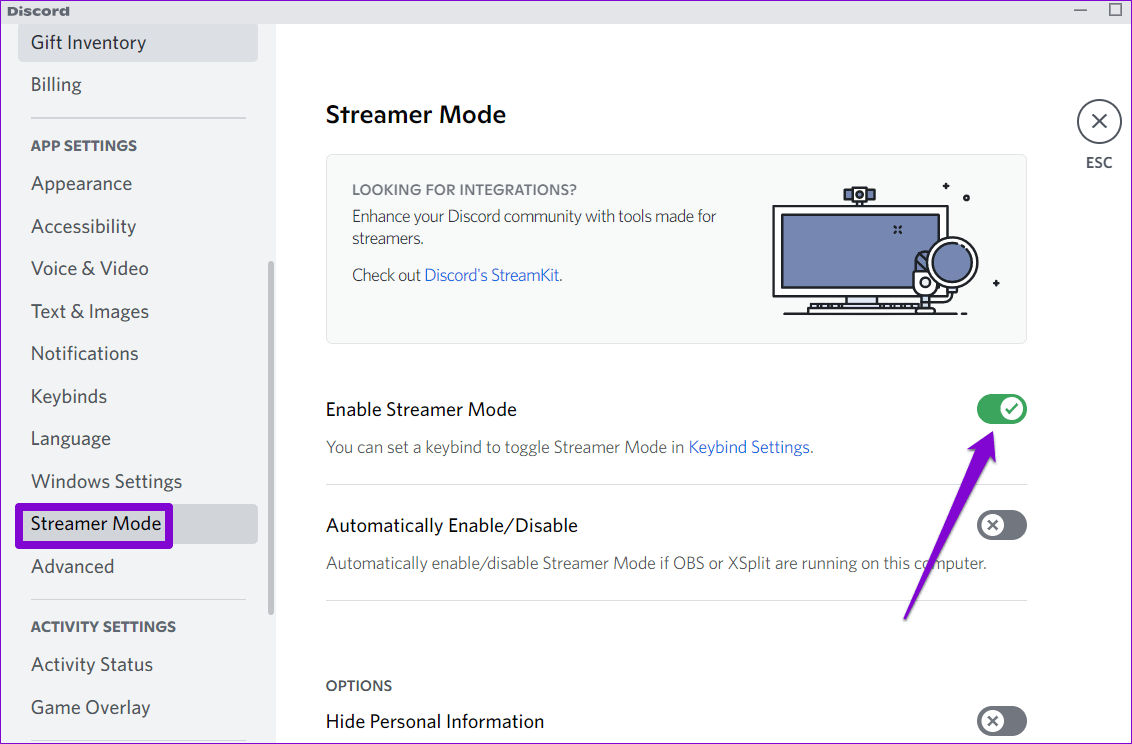
Task: Click the Streamer Mode page heading
Action: click(x=416, y=114)
